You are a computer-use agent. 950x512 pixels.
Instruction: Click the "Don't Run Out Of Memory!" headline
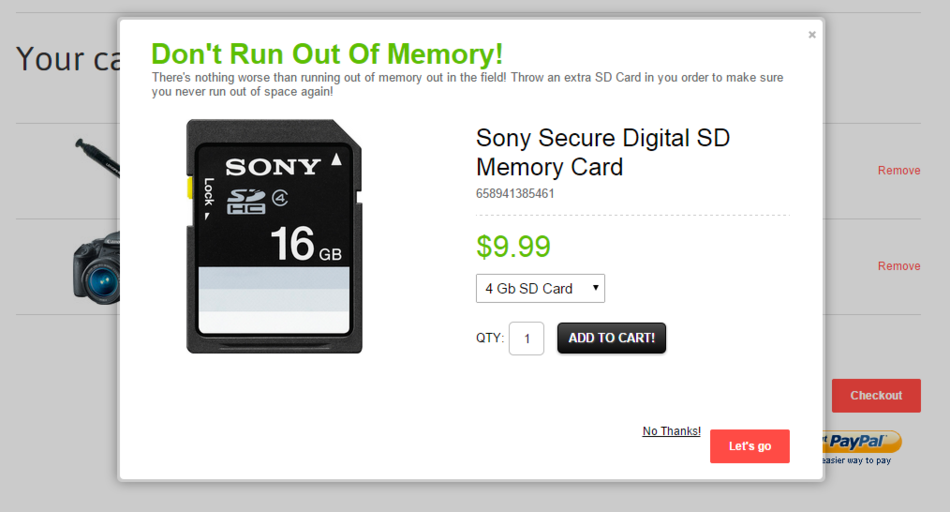pos(327,54)
